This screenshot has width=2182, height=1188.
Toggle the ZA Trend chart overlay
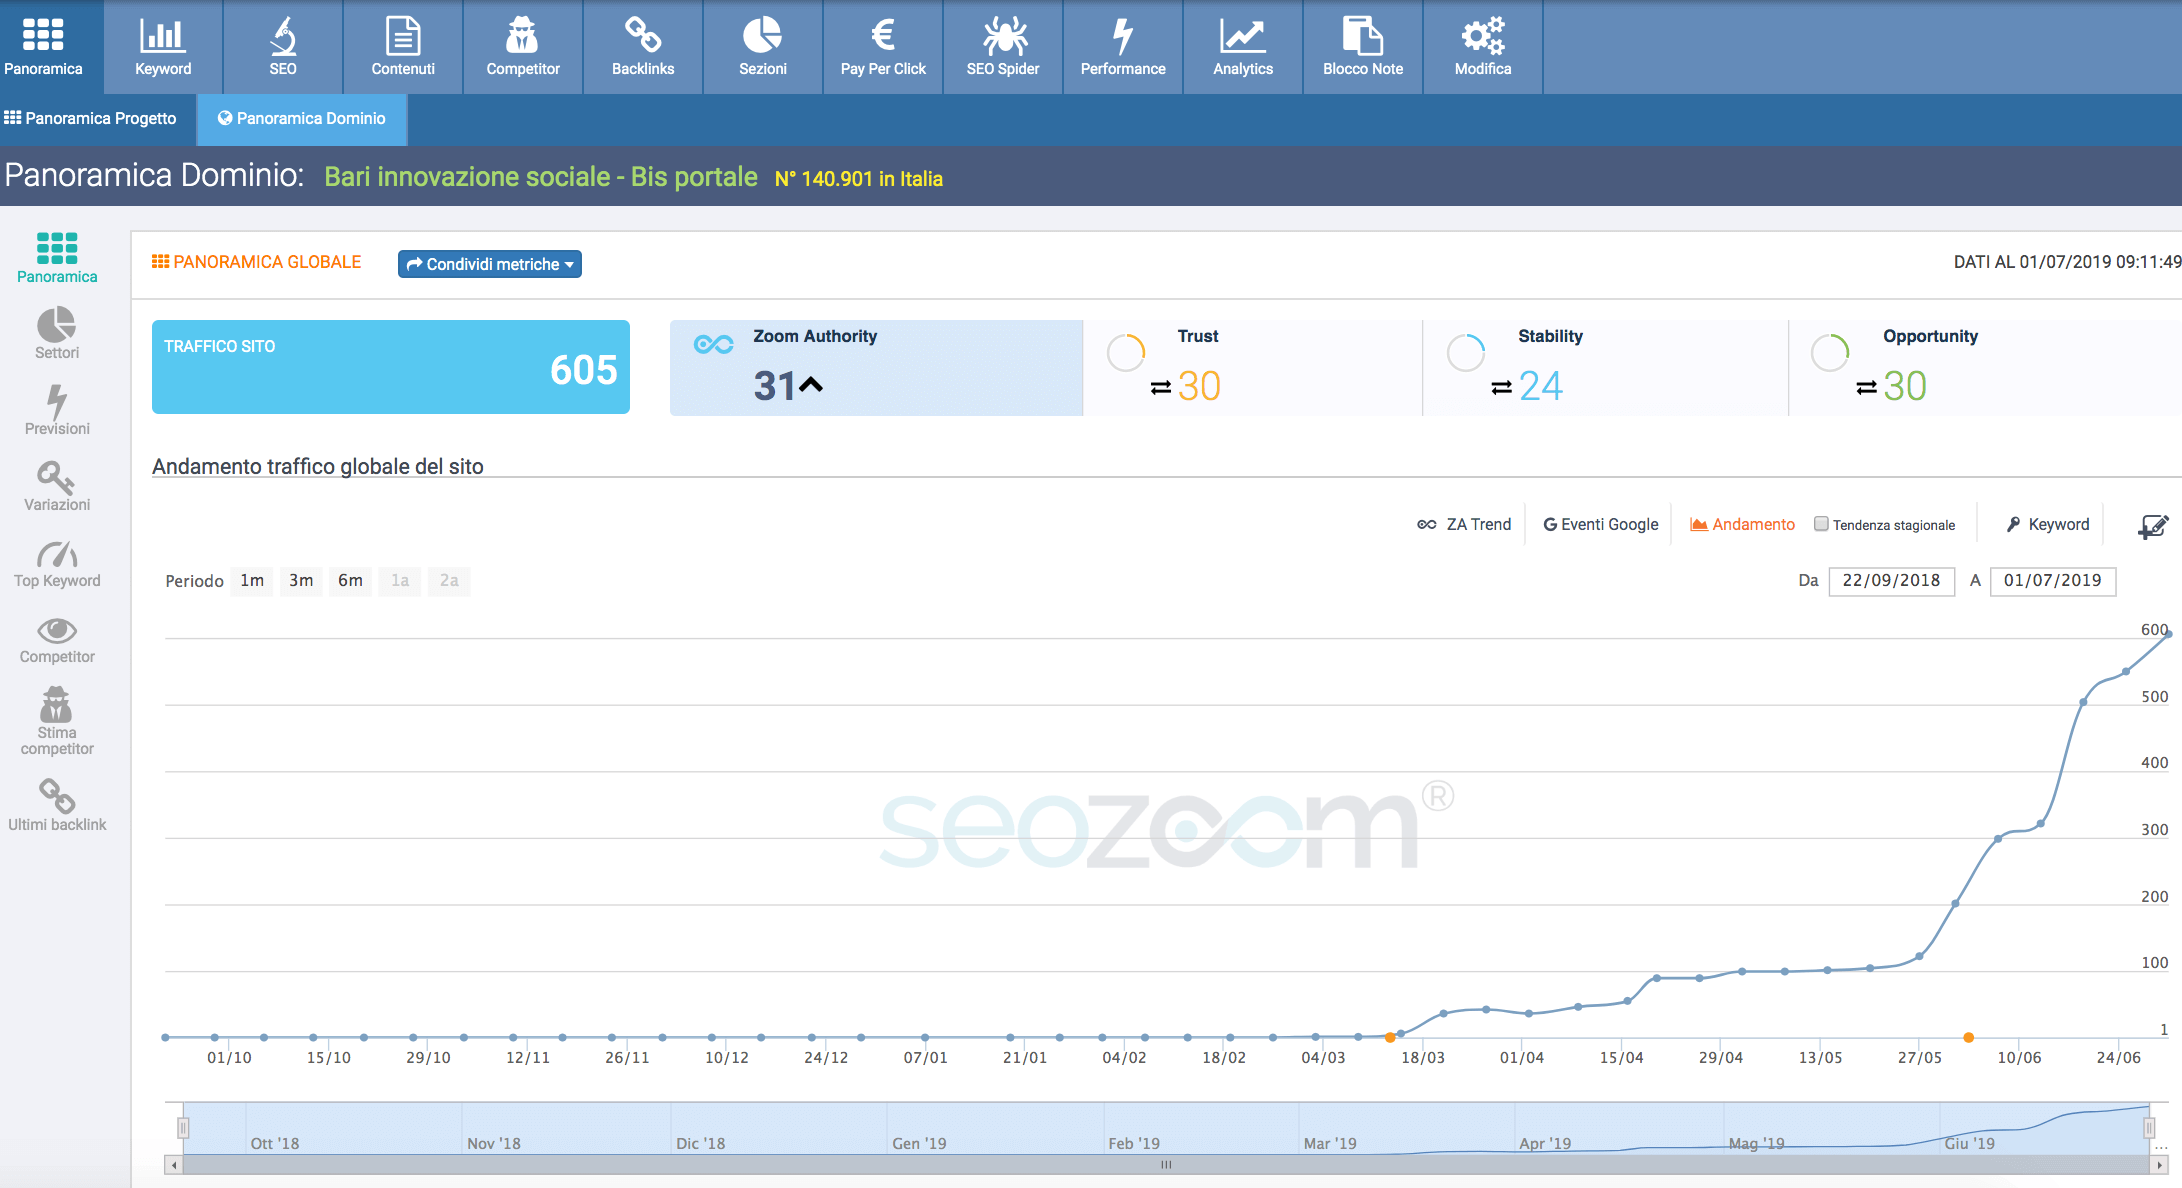[1464, 524]
